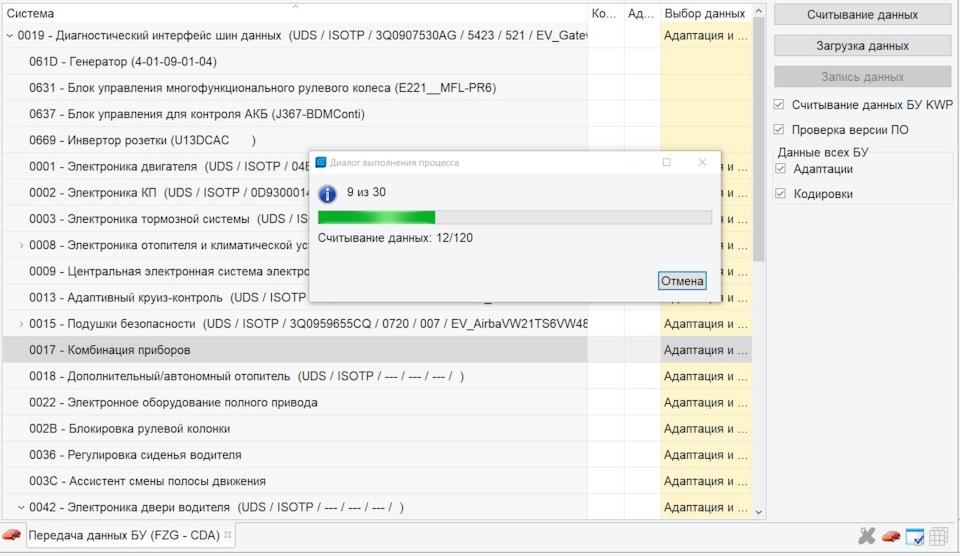Click the scrollbar up arrow

759,12
